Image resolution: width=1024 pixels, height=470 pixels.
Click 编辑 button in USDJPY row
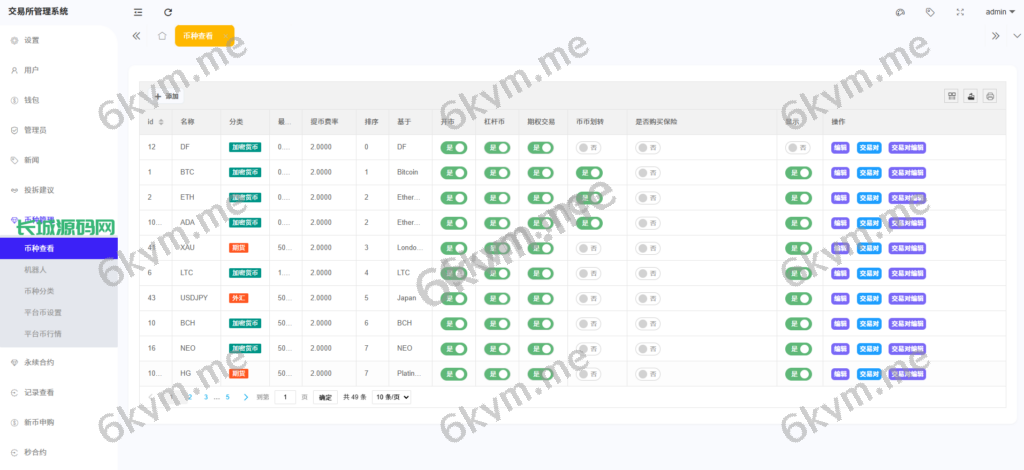[x=840, y=298]
